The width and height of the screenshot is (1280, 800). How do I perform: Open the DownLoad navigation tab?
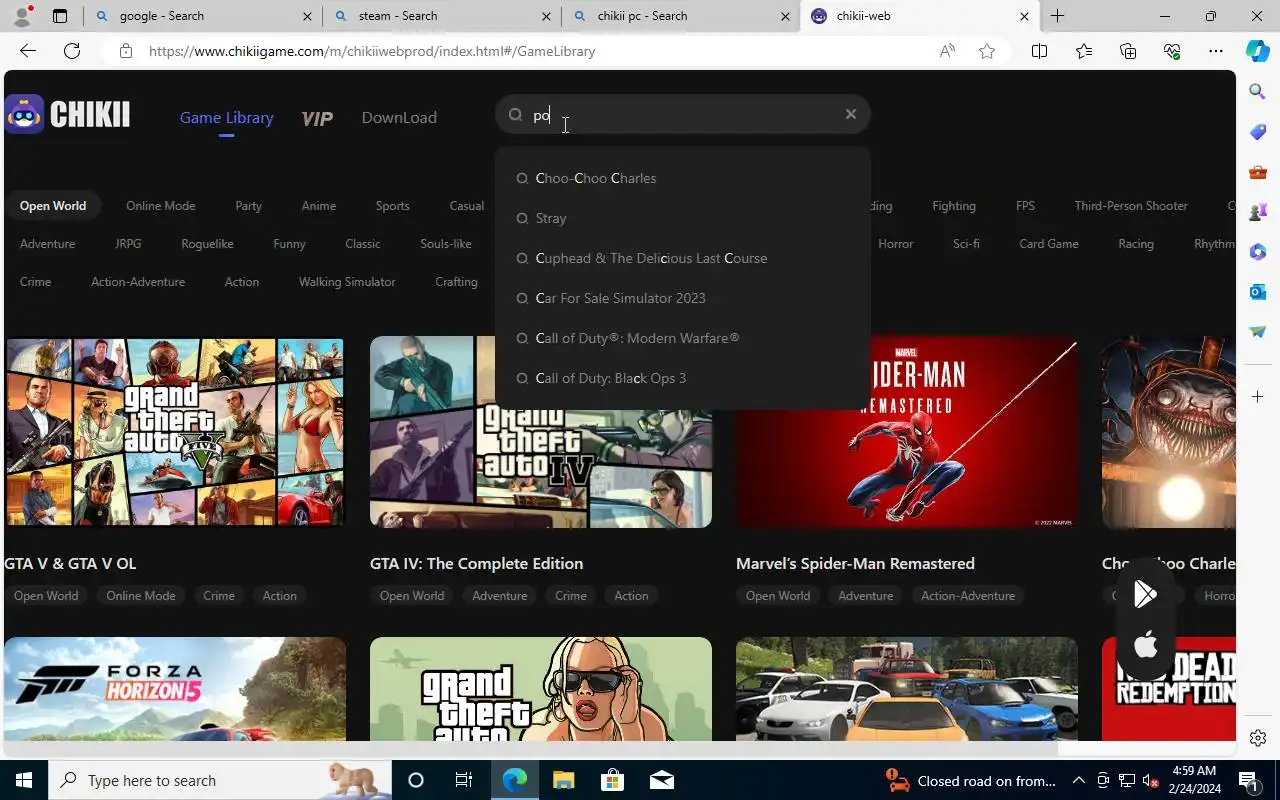399,117
